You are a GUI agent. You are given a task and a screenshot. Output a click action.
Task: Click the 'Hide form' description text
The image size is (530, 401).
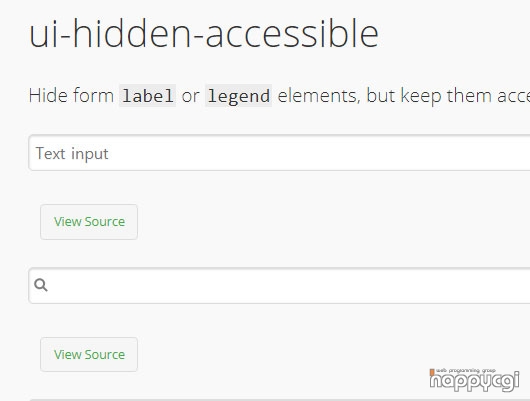[x=71, y=95]
